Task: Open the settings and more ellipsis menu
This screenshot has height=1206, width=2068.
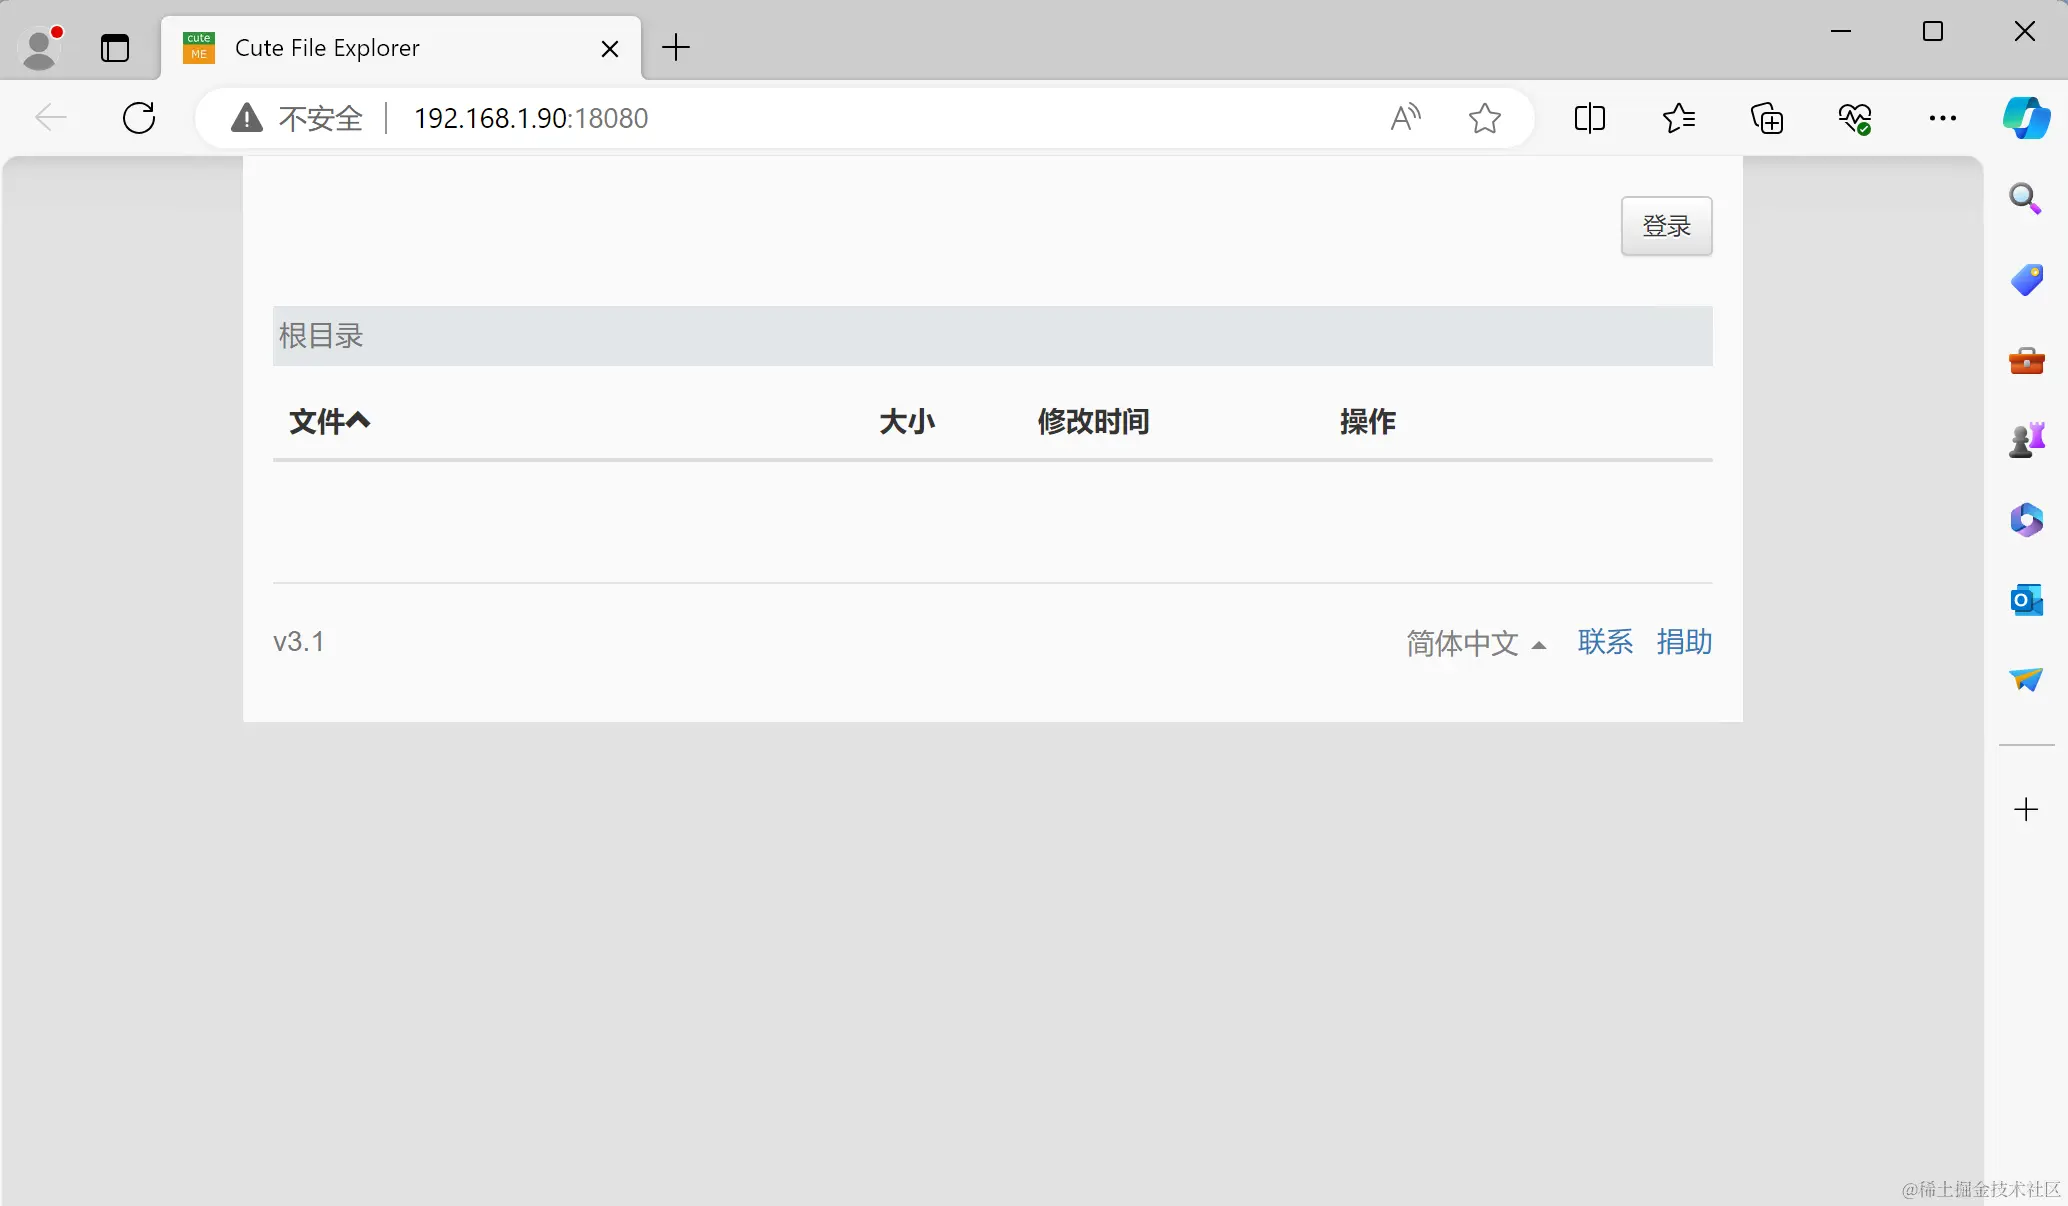Action: click(x=1942, y=118)
